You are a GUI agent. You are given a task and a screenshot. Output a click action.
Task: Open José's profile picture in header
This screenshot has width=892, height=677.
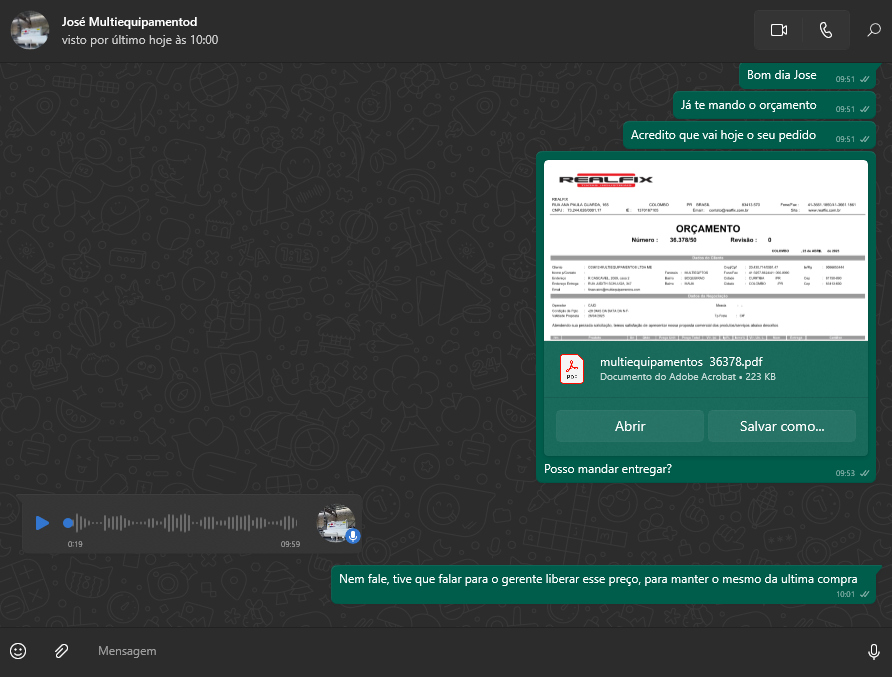[x=30, y=31]
